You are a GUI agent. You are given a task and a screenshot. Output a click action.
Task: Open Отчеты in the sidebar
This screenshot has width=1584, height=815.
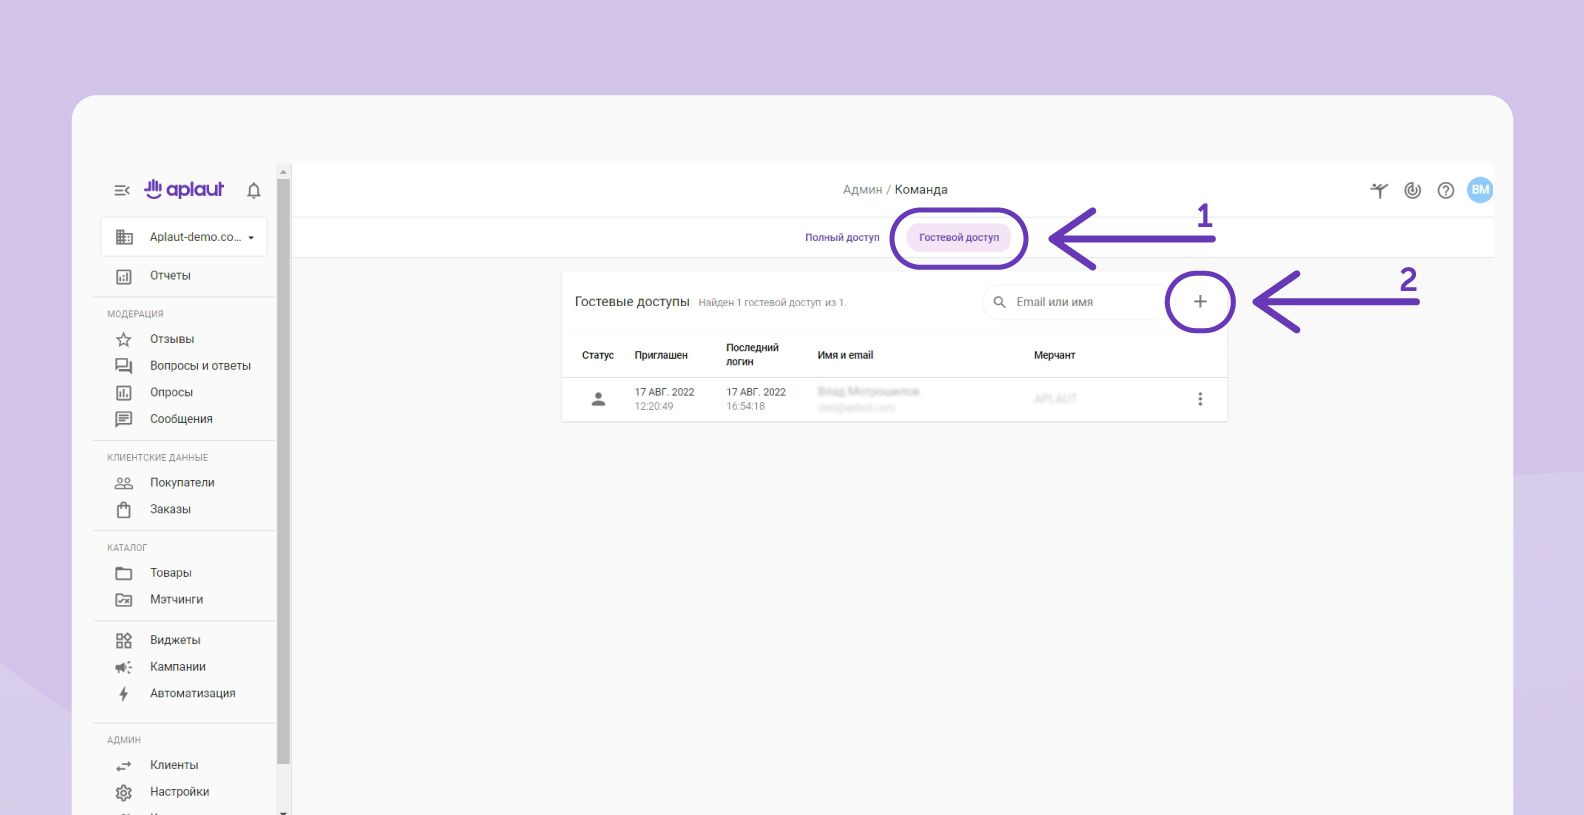point(170,276)
